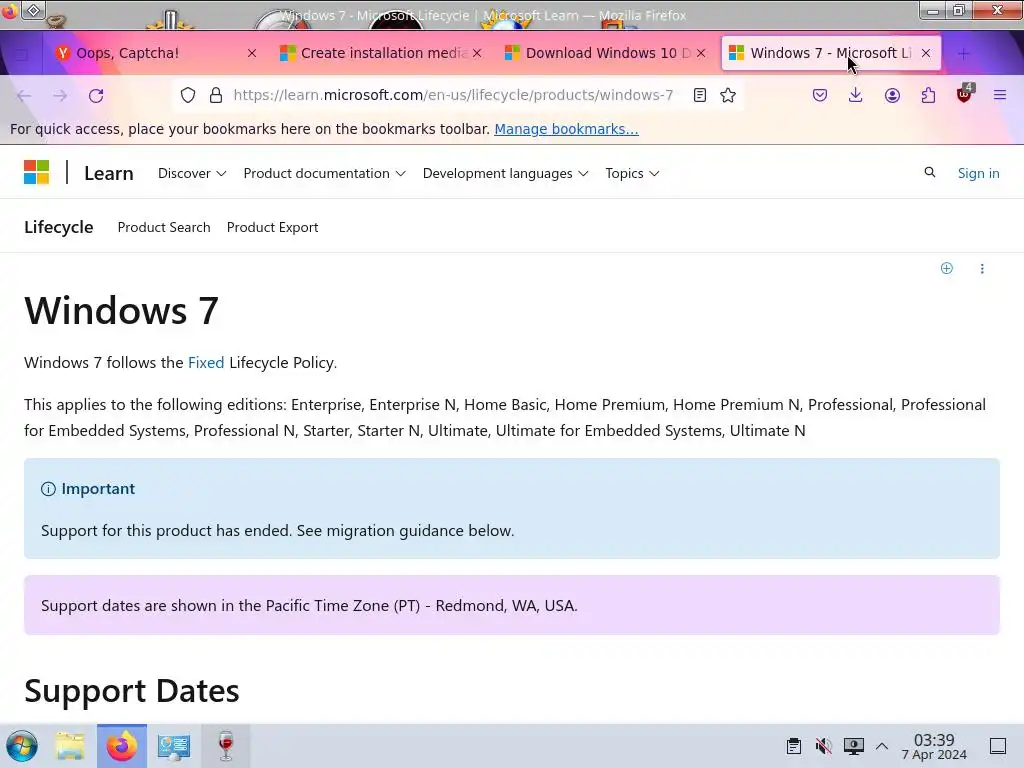Image resolution: width=1024 pixels, height=768 pixels.
Task: Click the Microsoft logo
Action: (37, 172)
